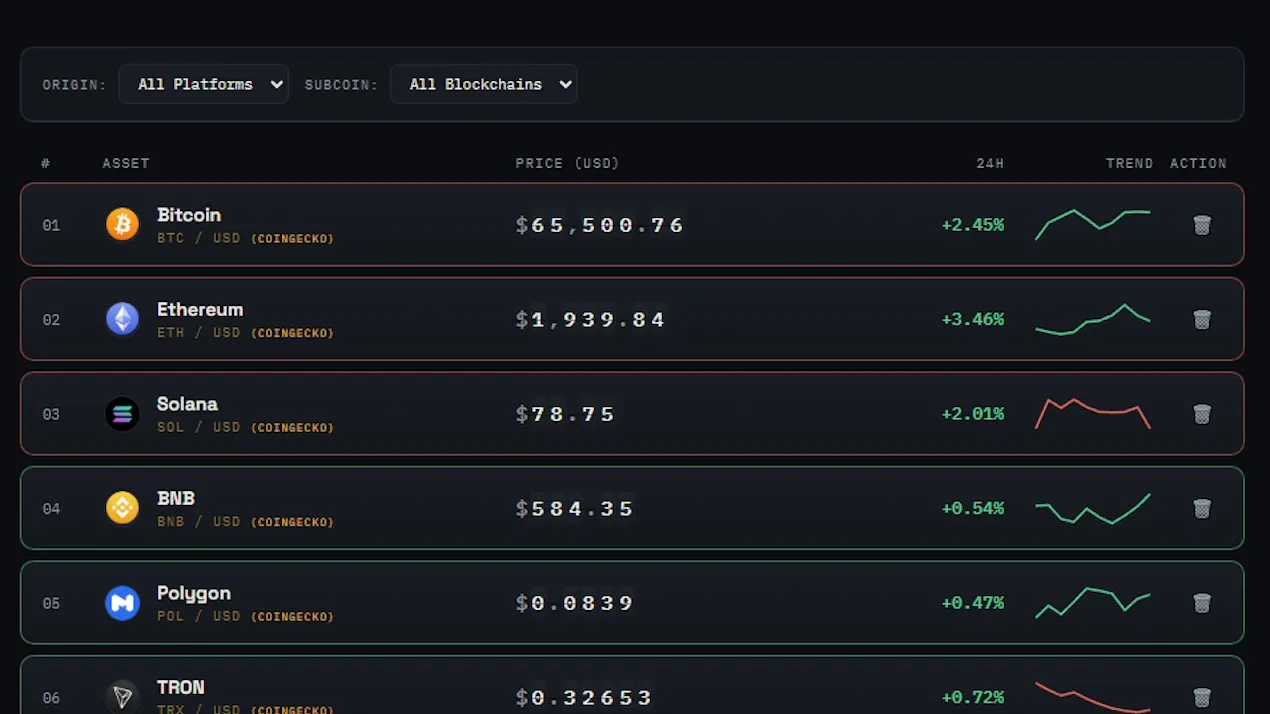The width and height of the screenshot is (1270, 714).
Task: Remove BNB using its trash icon
Action: pos(1202,508)
